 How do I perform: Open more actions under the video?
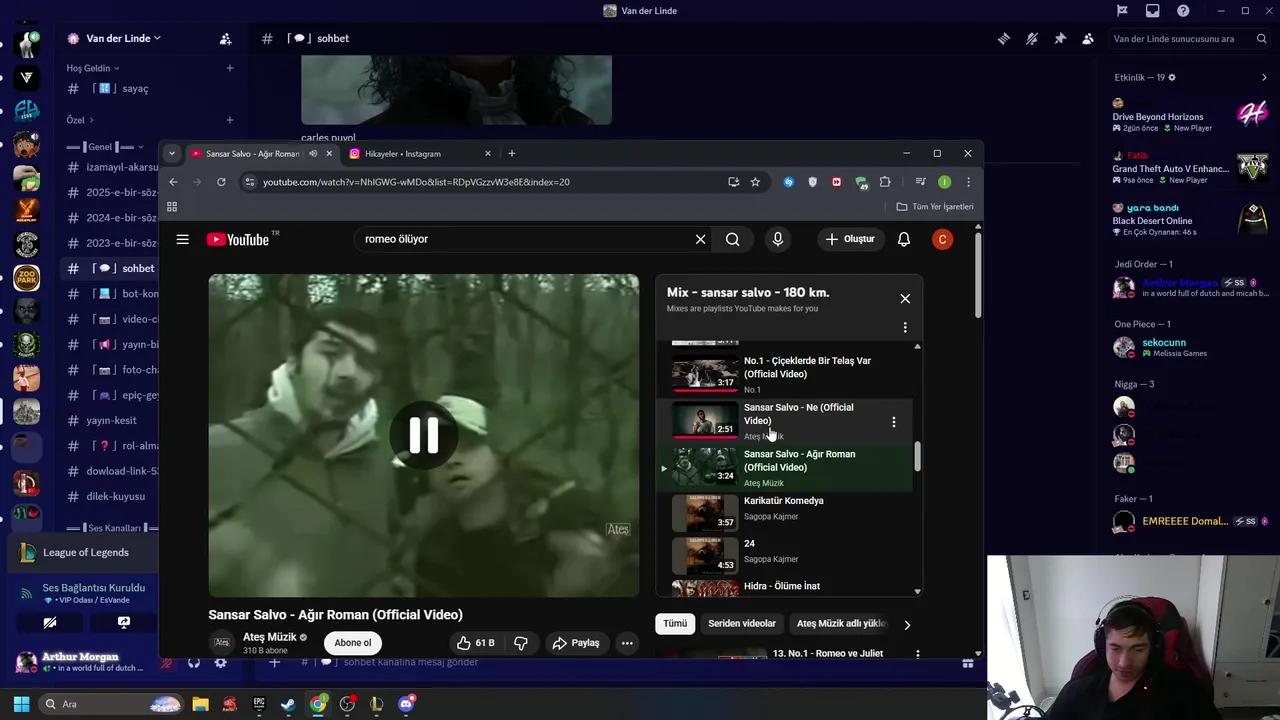coord(627,643)
